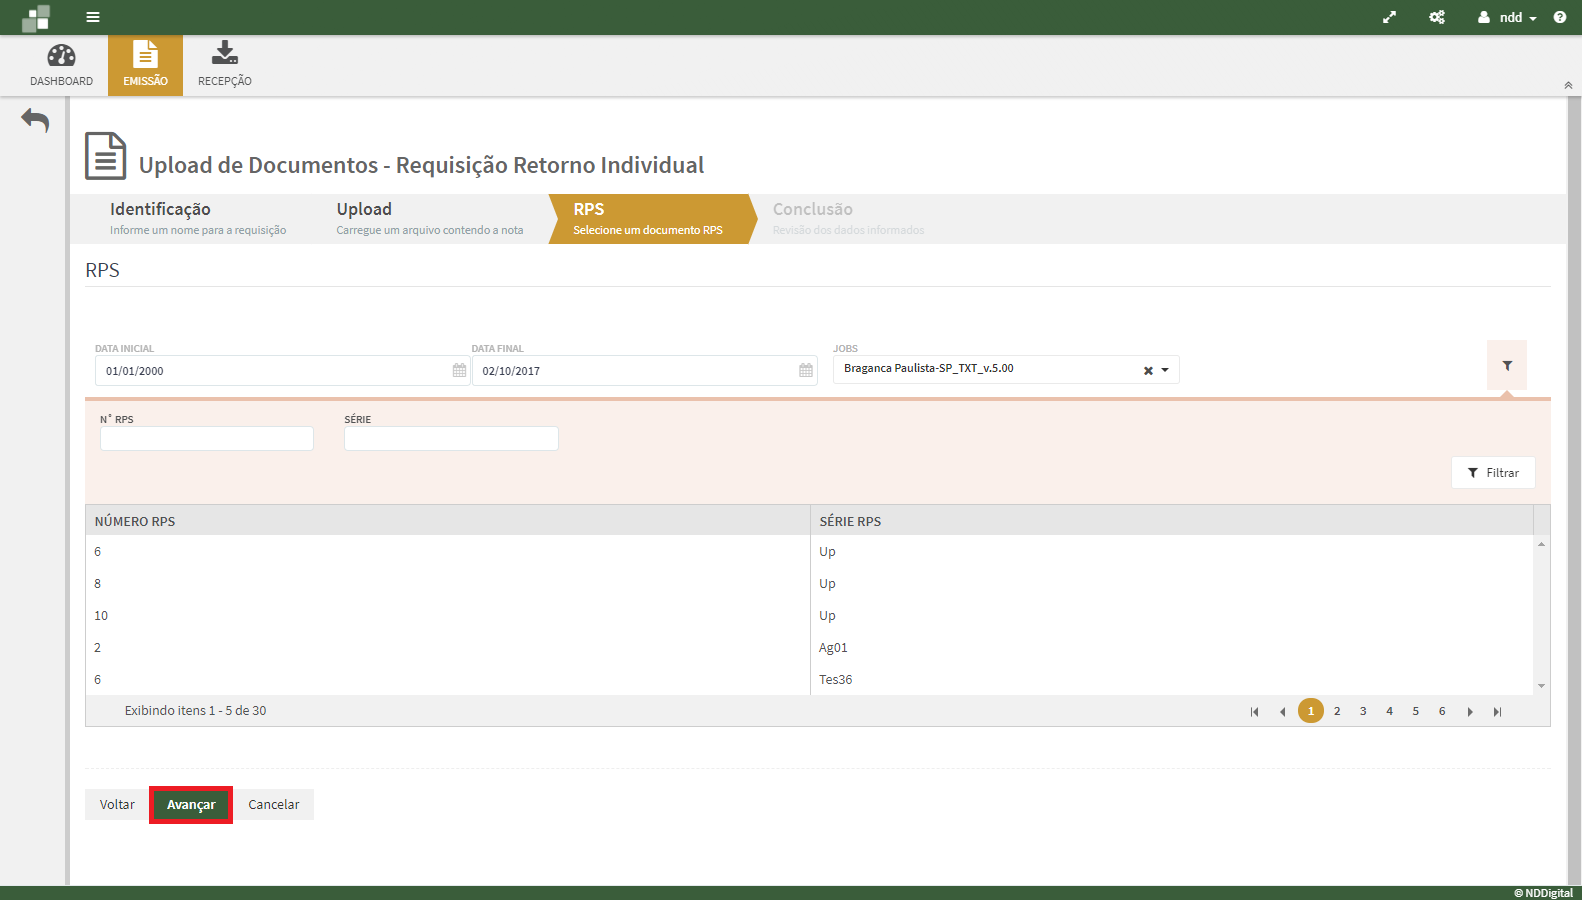
Task: Click the NDDigital footer link
Action: pos(1543,893)
